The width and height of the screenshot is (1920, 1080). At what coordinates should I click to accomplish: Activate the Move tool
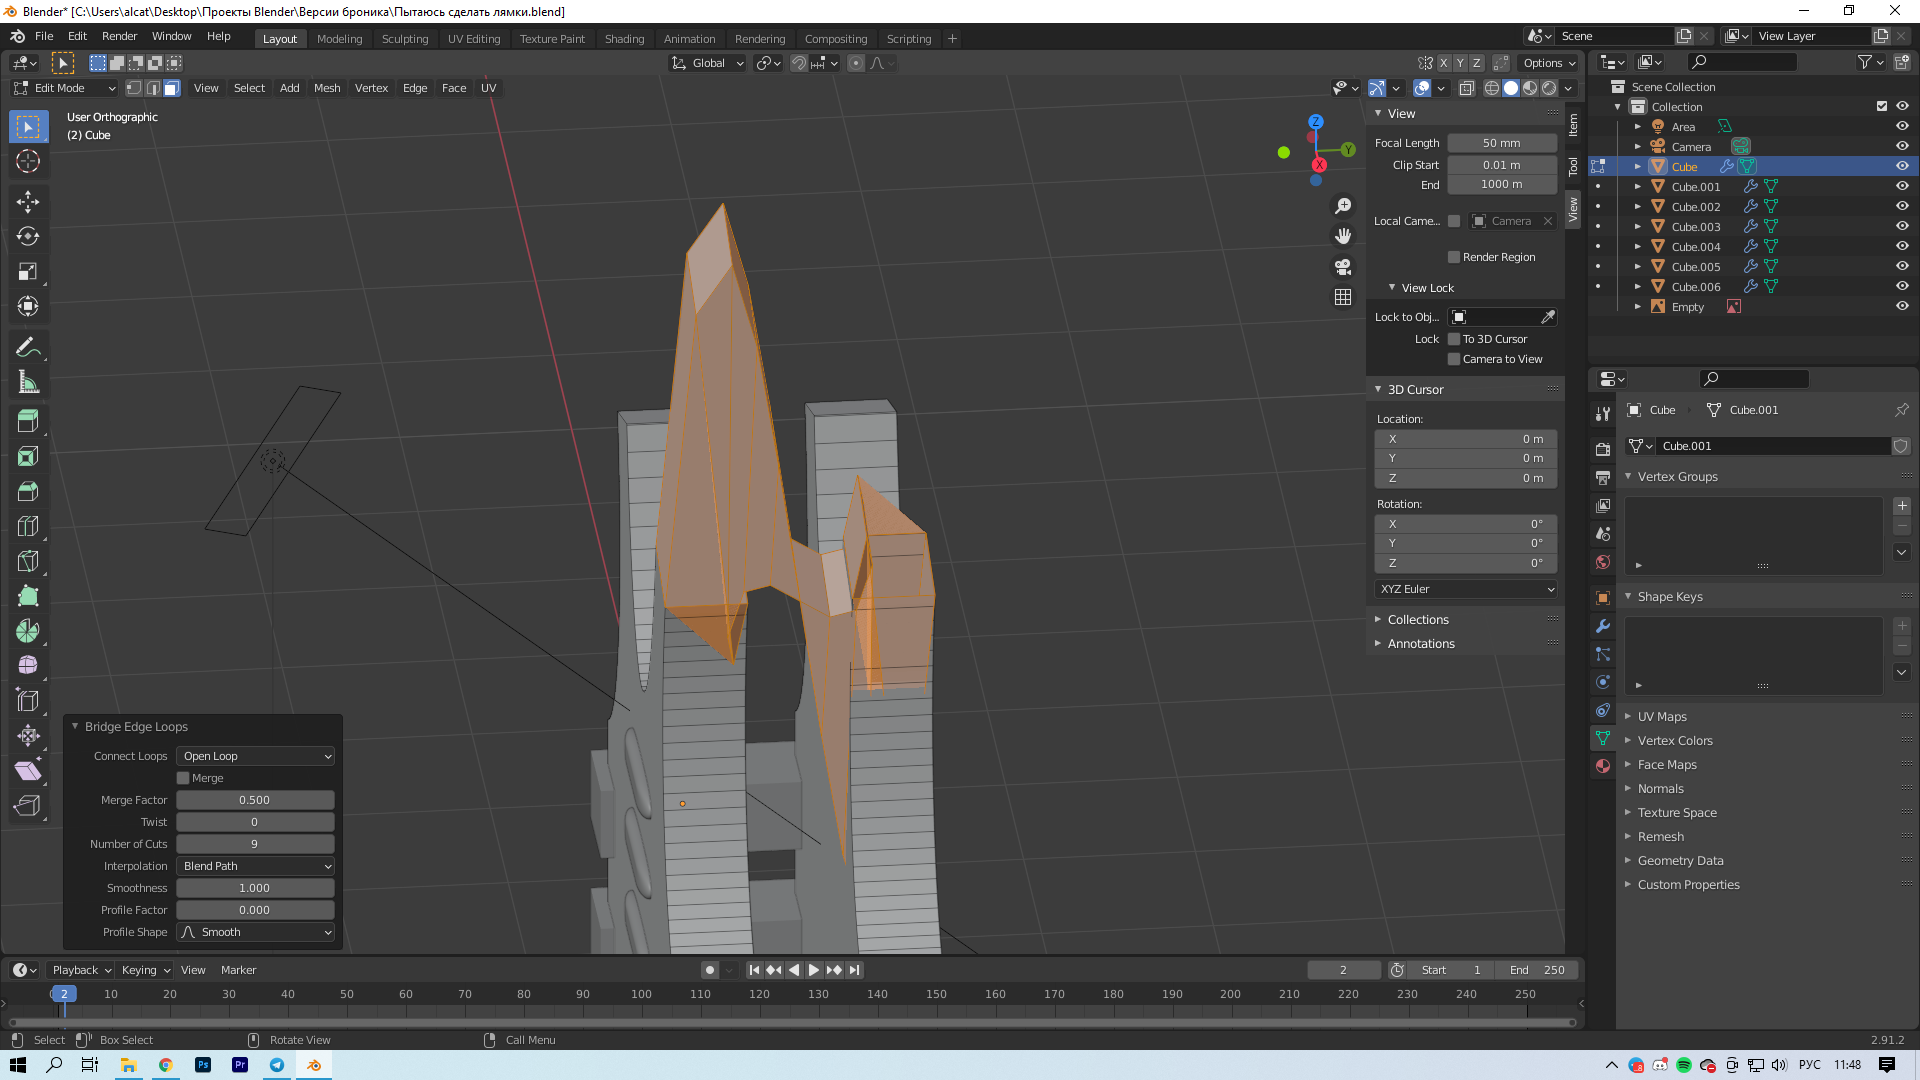pos(28,201)
